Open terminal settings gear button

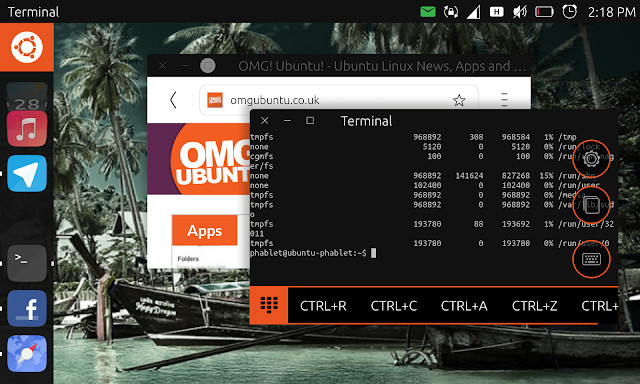tap(591, 158)
